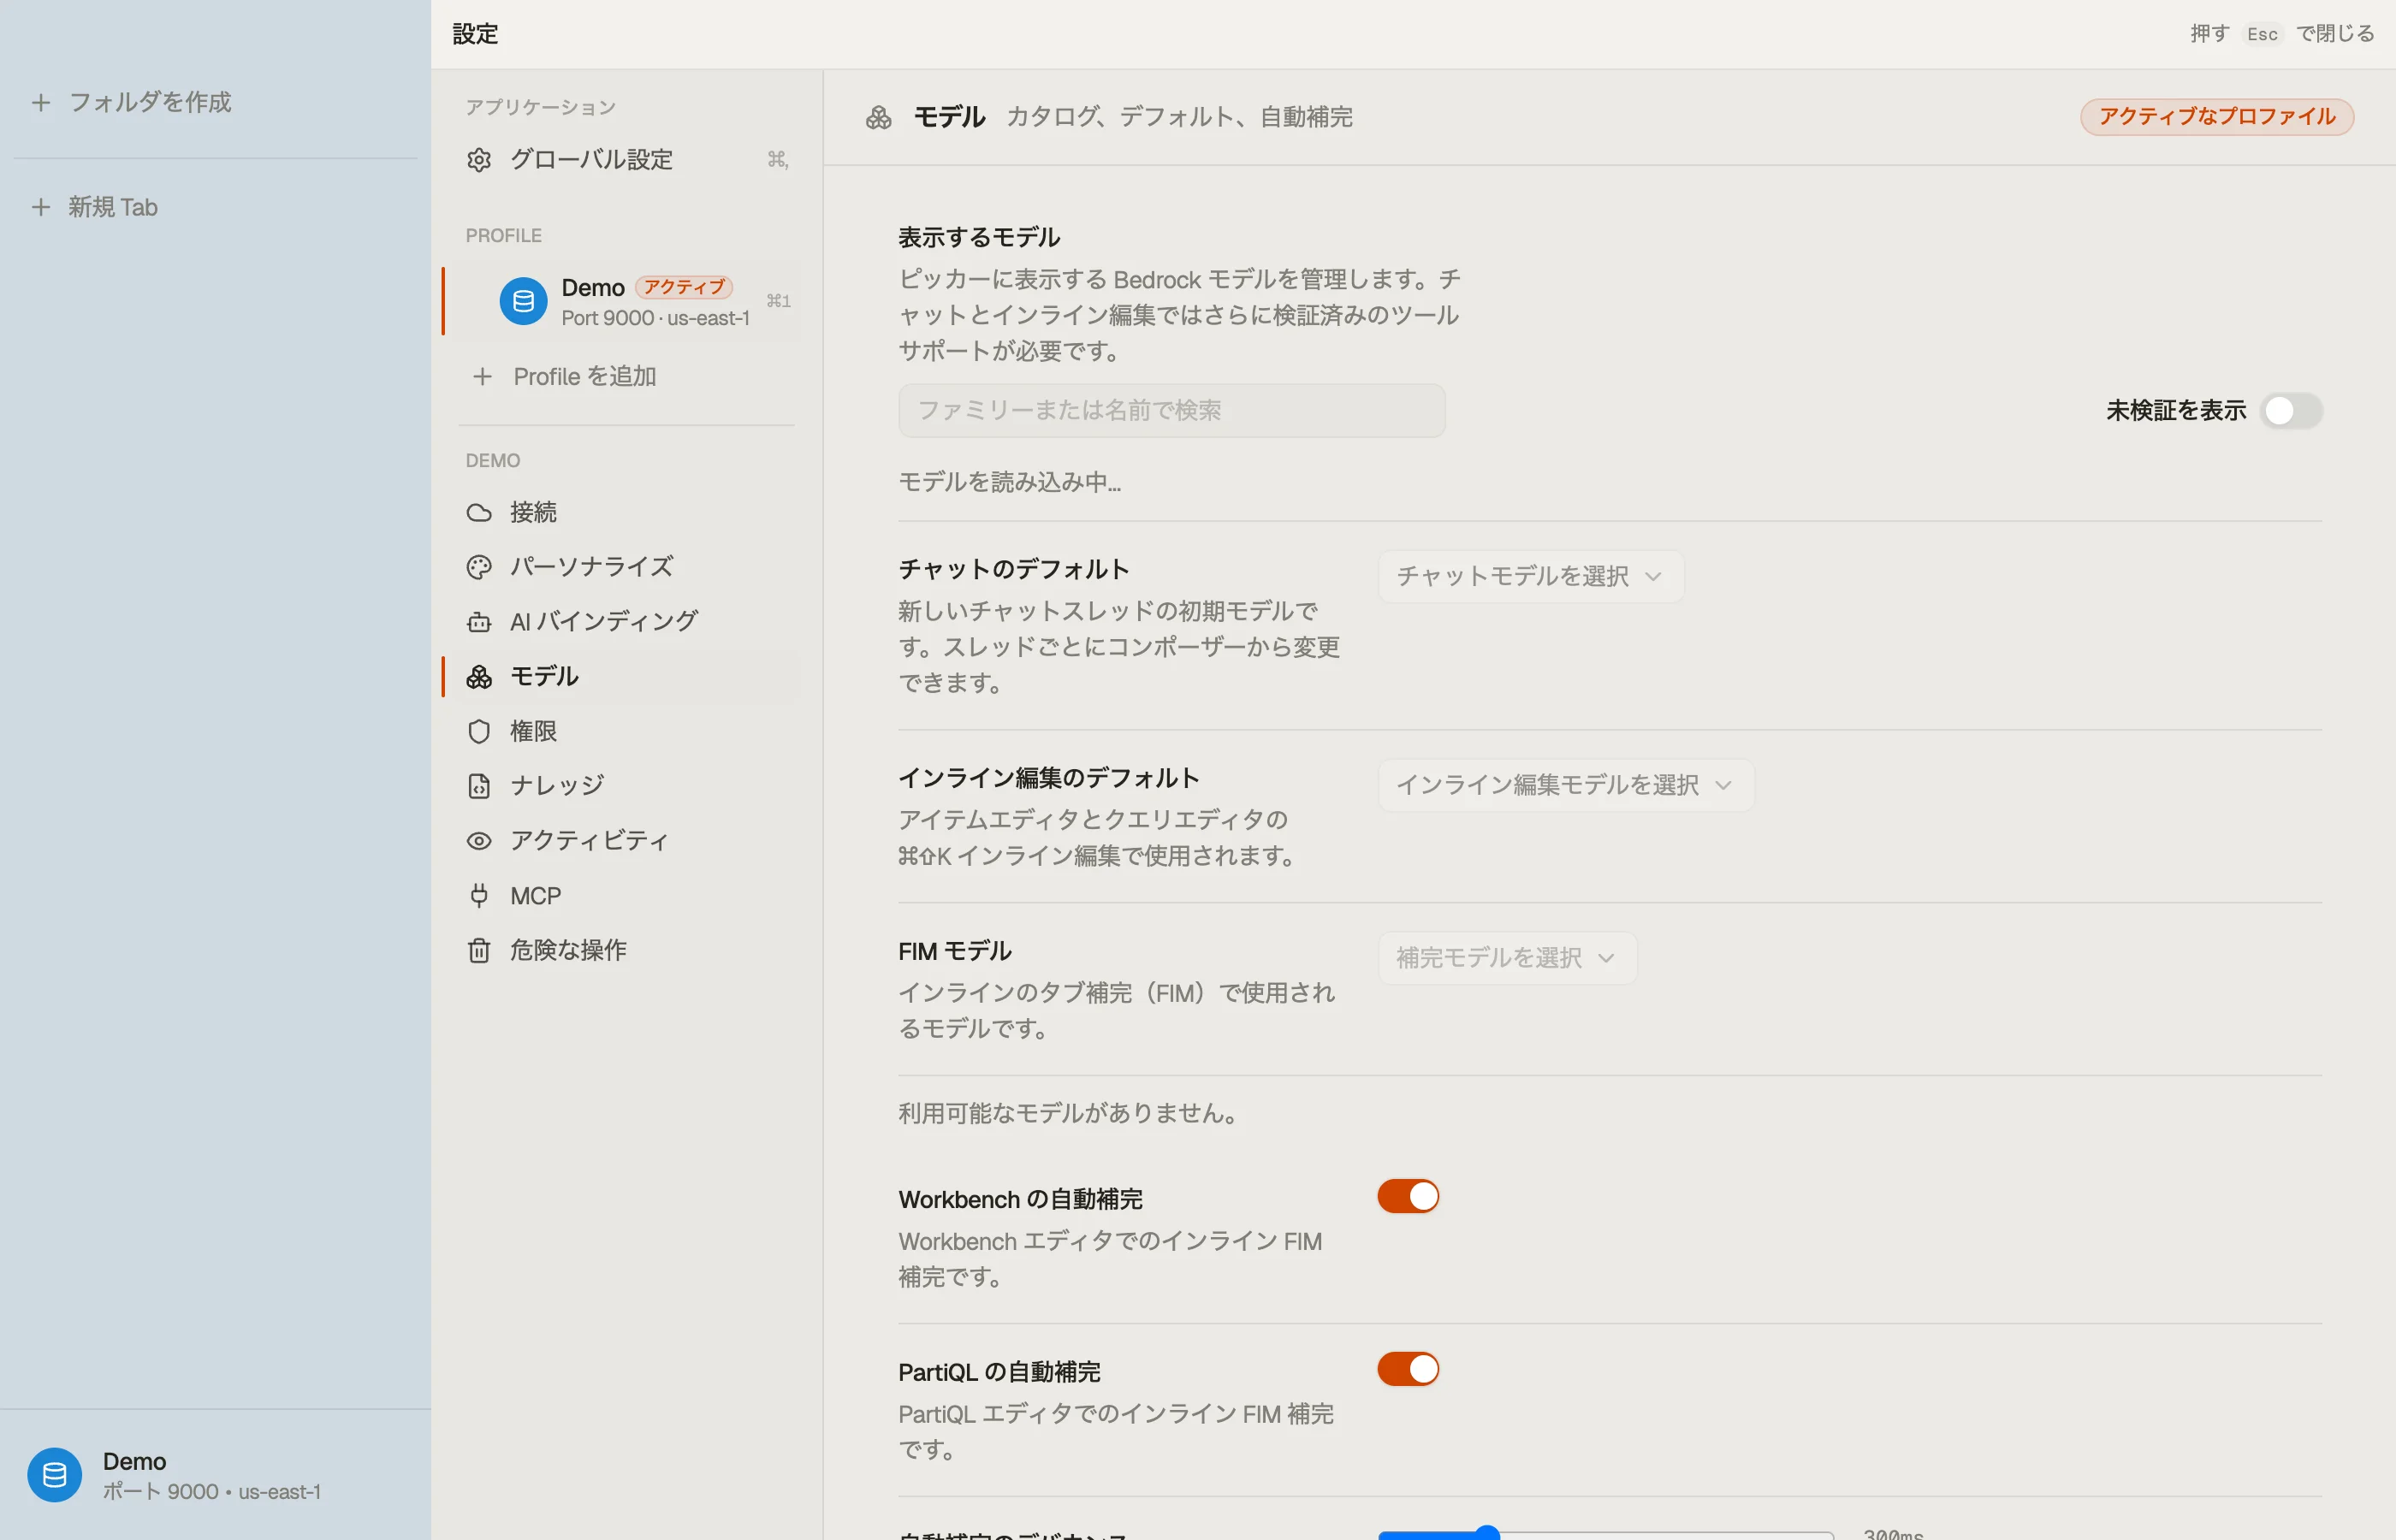Click Profile を追加 button
This screenshot has height=1540, width=2396.
pyautogui.click(x=564, y=377)
